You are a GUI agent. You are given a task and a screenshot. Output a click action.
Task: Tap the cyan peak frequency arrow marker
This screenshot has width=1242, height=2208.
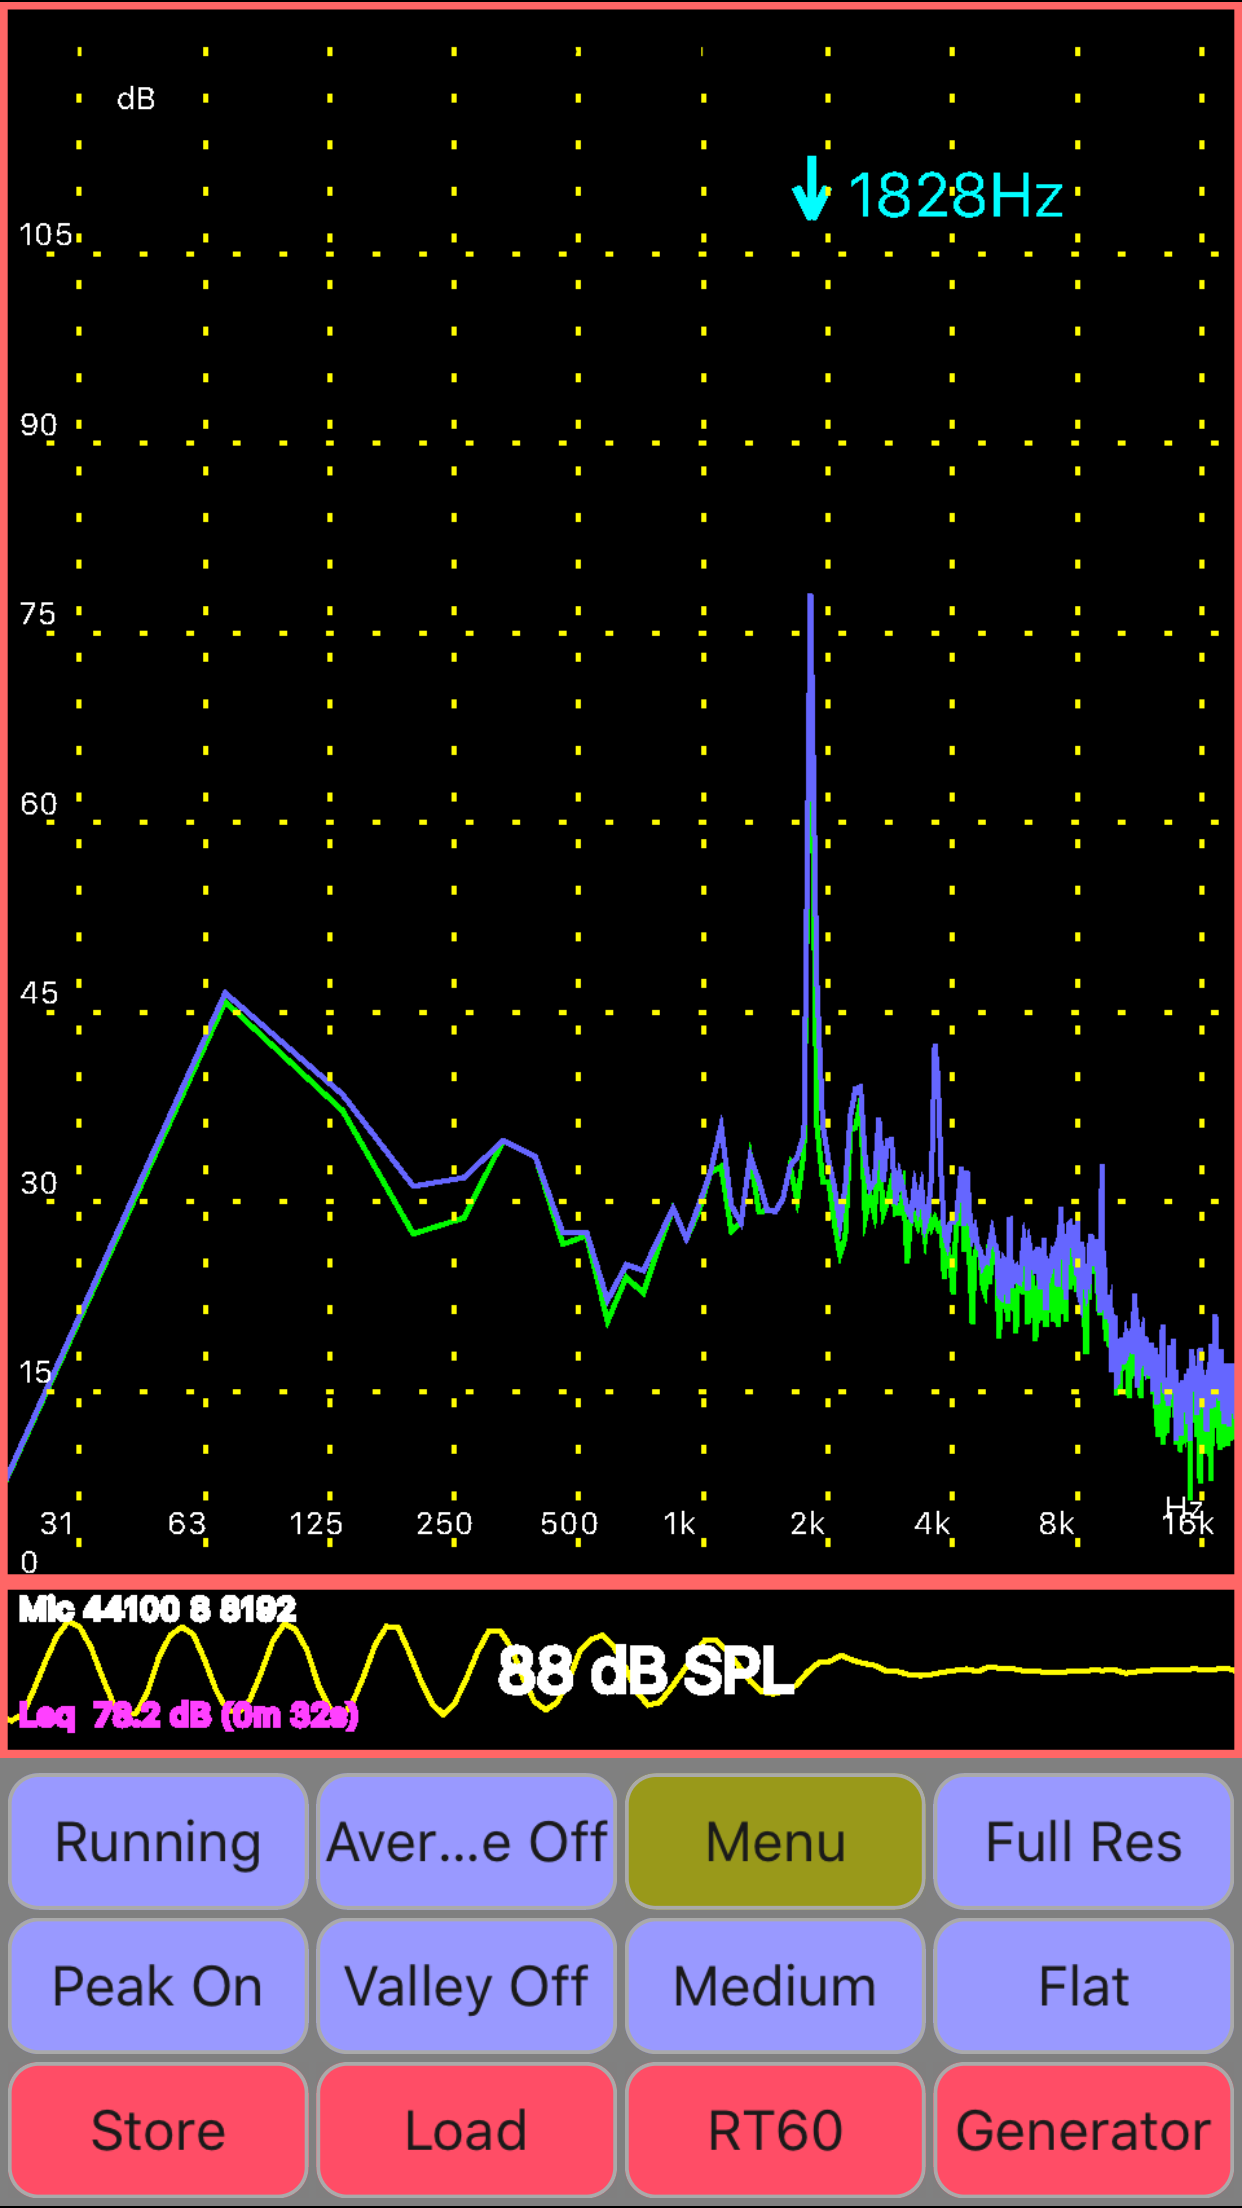click(x=811, y=188)
